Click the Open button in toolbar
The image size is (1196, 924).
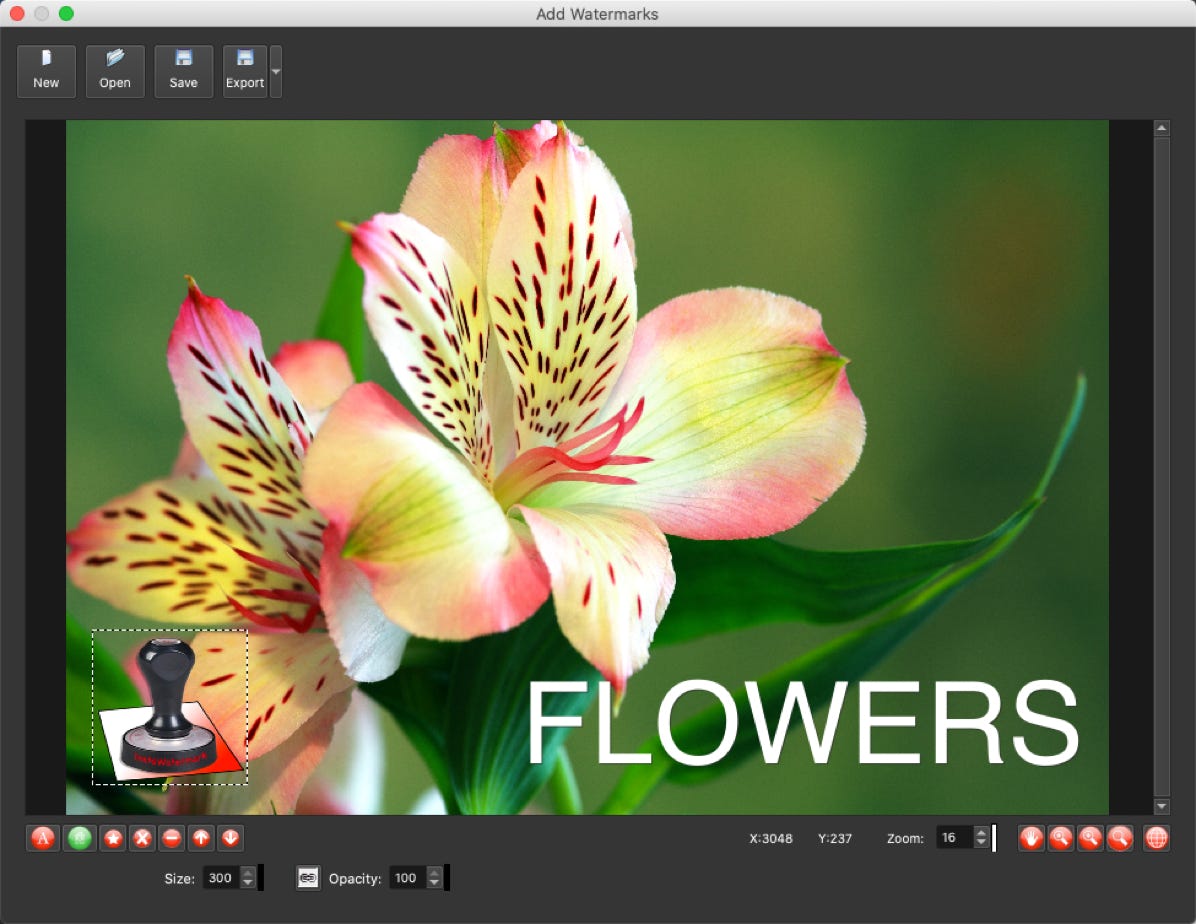click(x=115, y=71)
